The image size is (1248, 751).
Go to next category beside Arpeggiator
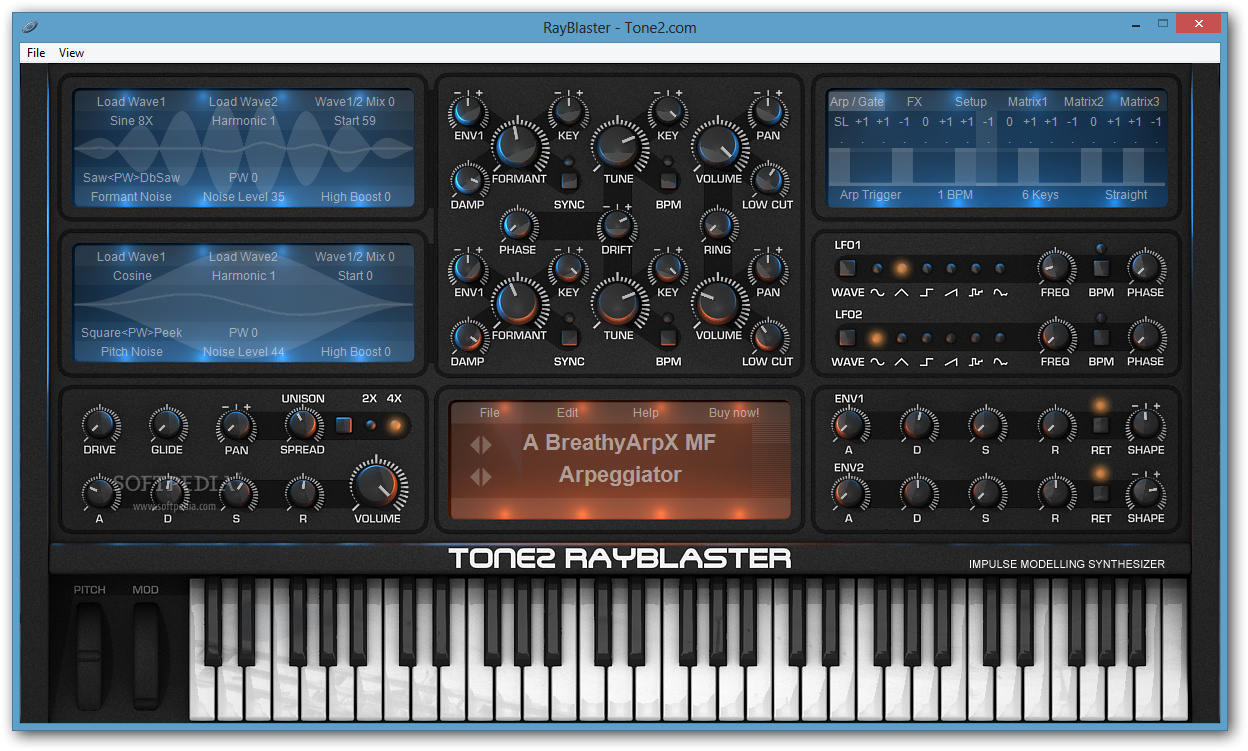[487, 477]
